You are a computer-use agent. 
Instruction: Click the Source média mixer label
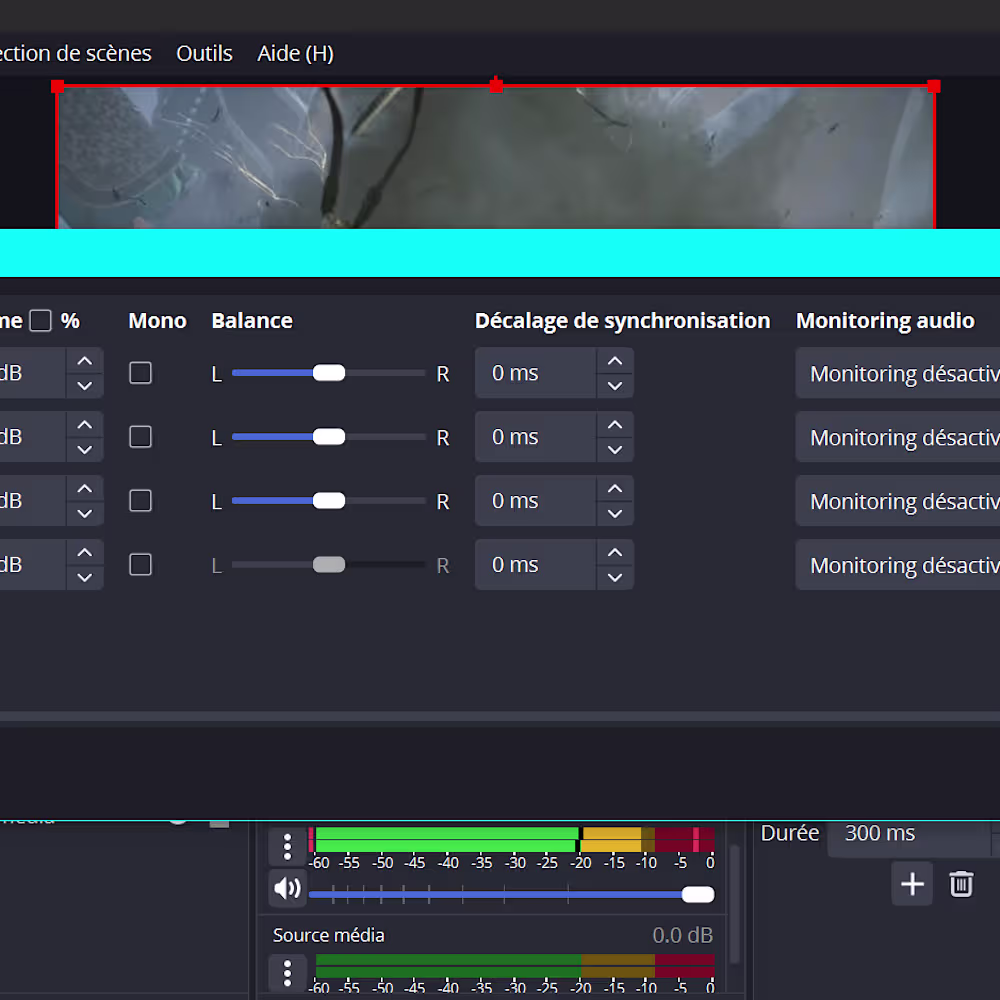point(328,935)
